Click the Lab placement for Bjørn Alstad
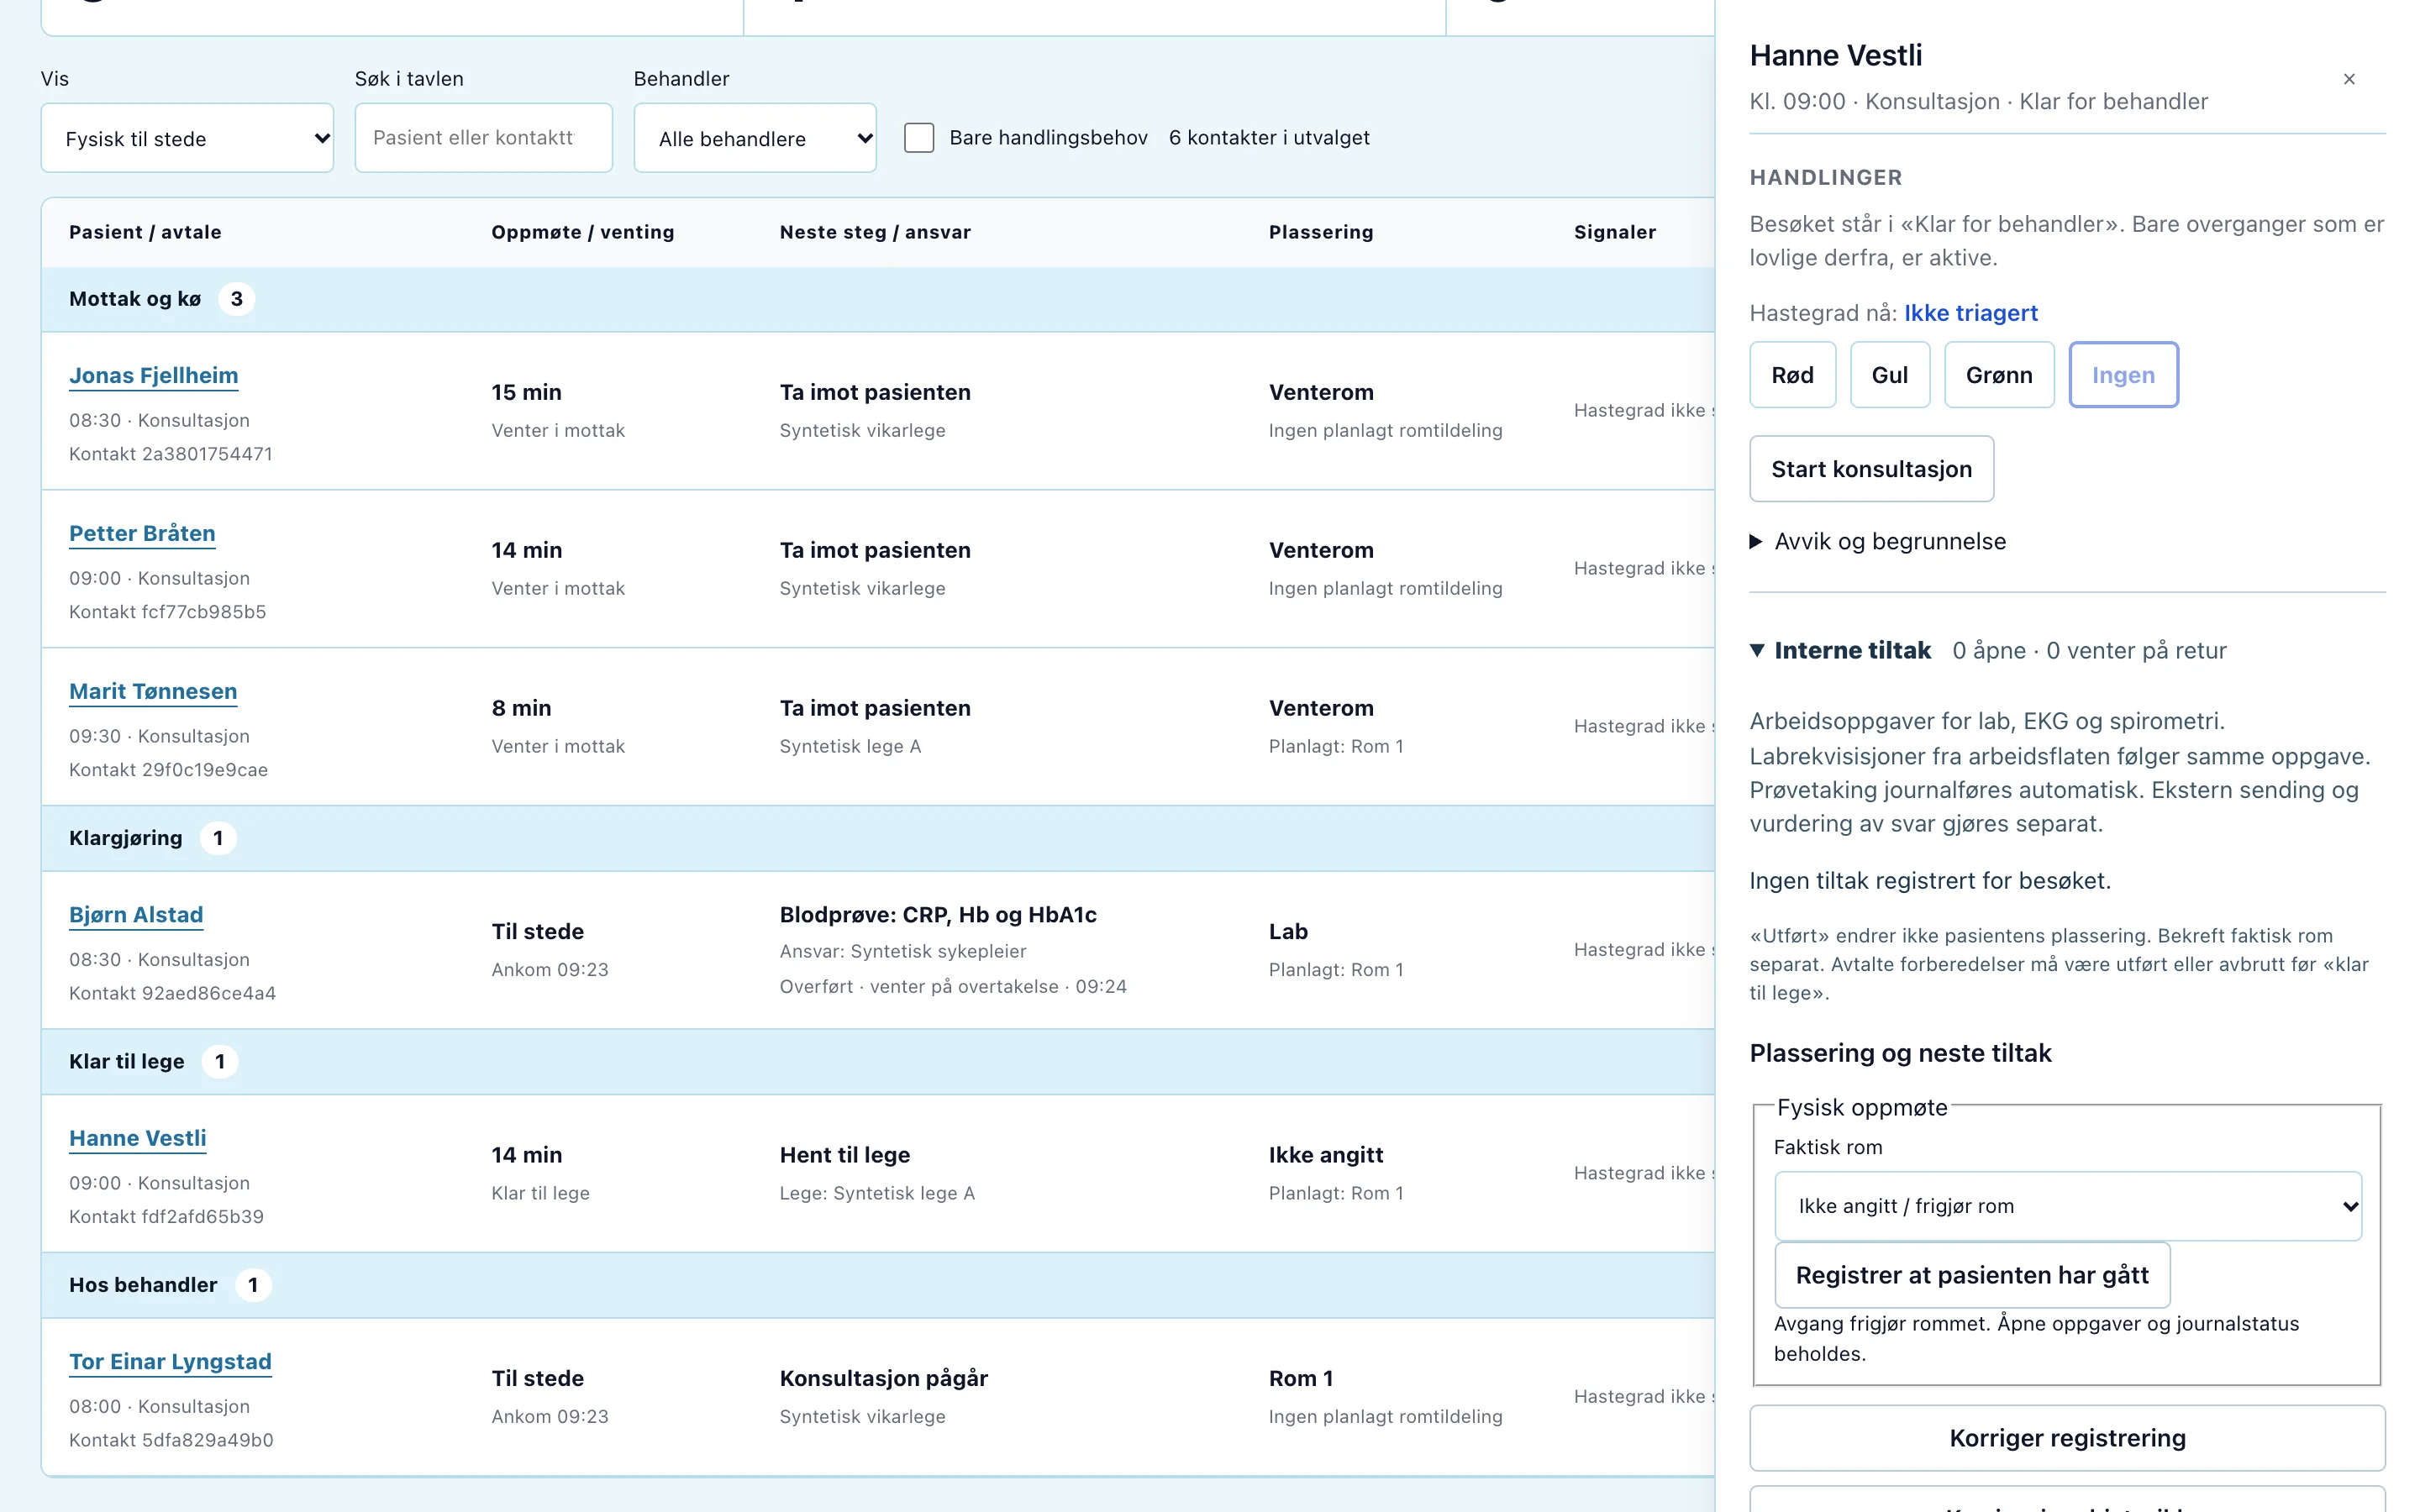The width and height of the screenshot is (2420, 1512). pos(1288,932)
